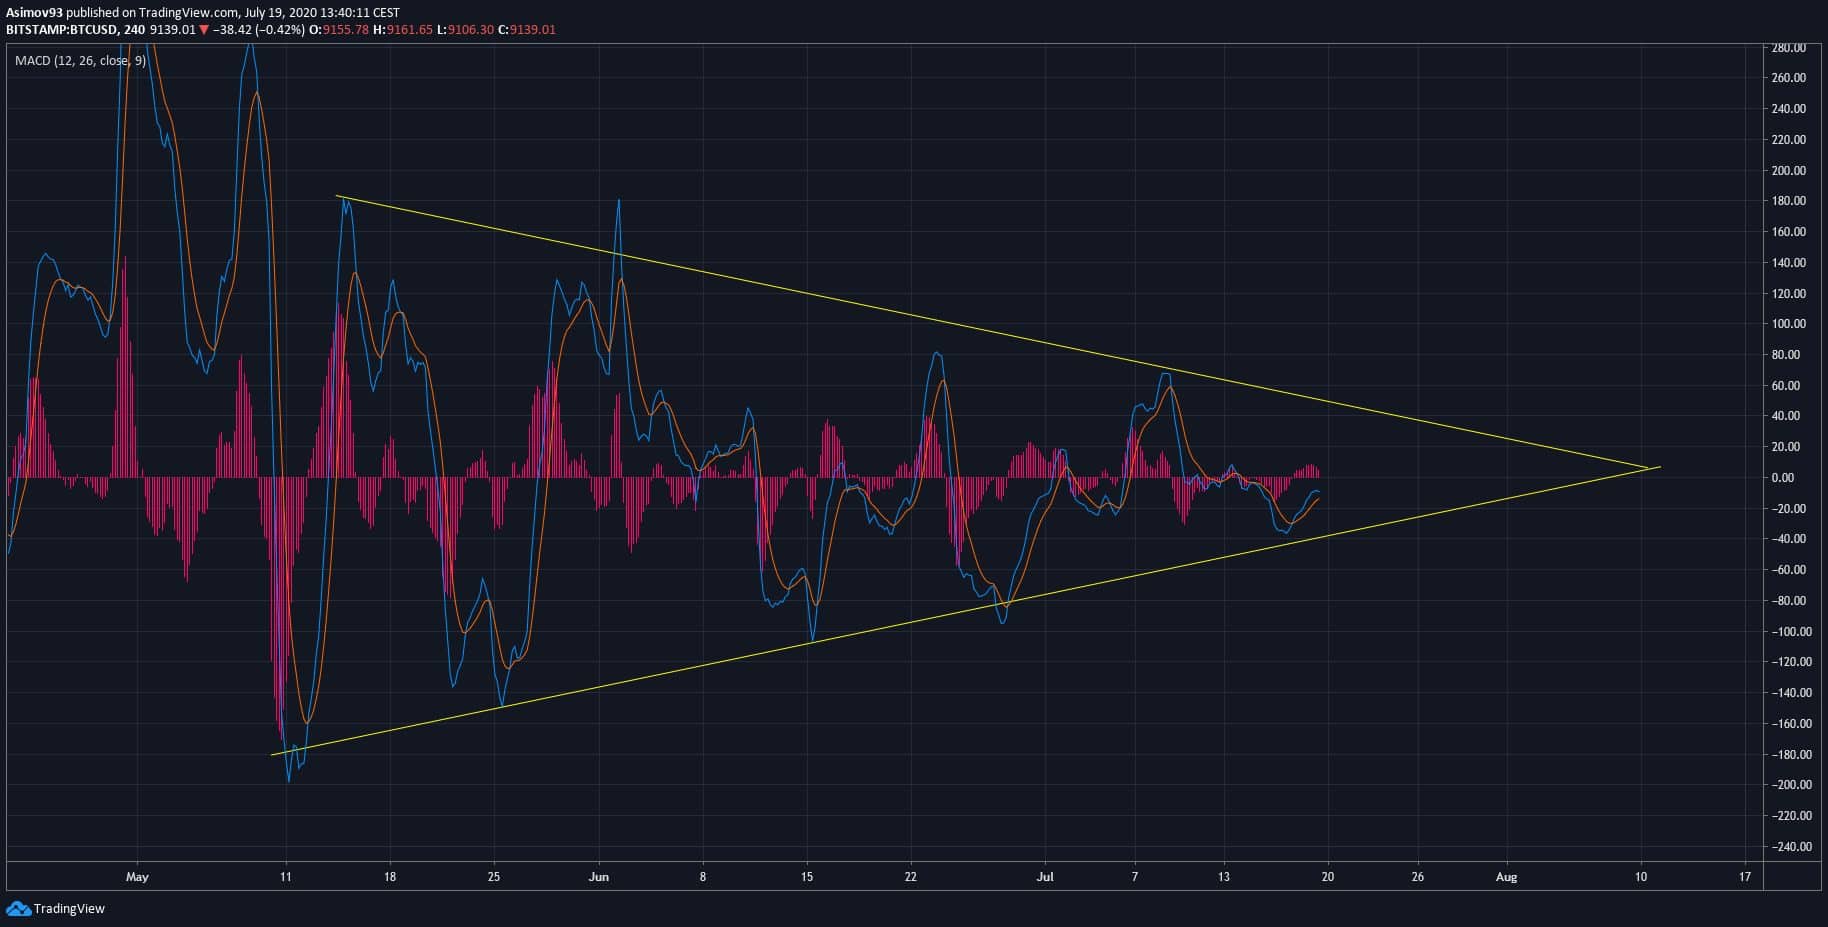Click the -200 MACD trough near May 11

click(289, 781)
